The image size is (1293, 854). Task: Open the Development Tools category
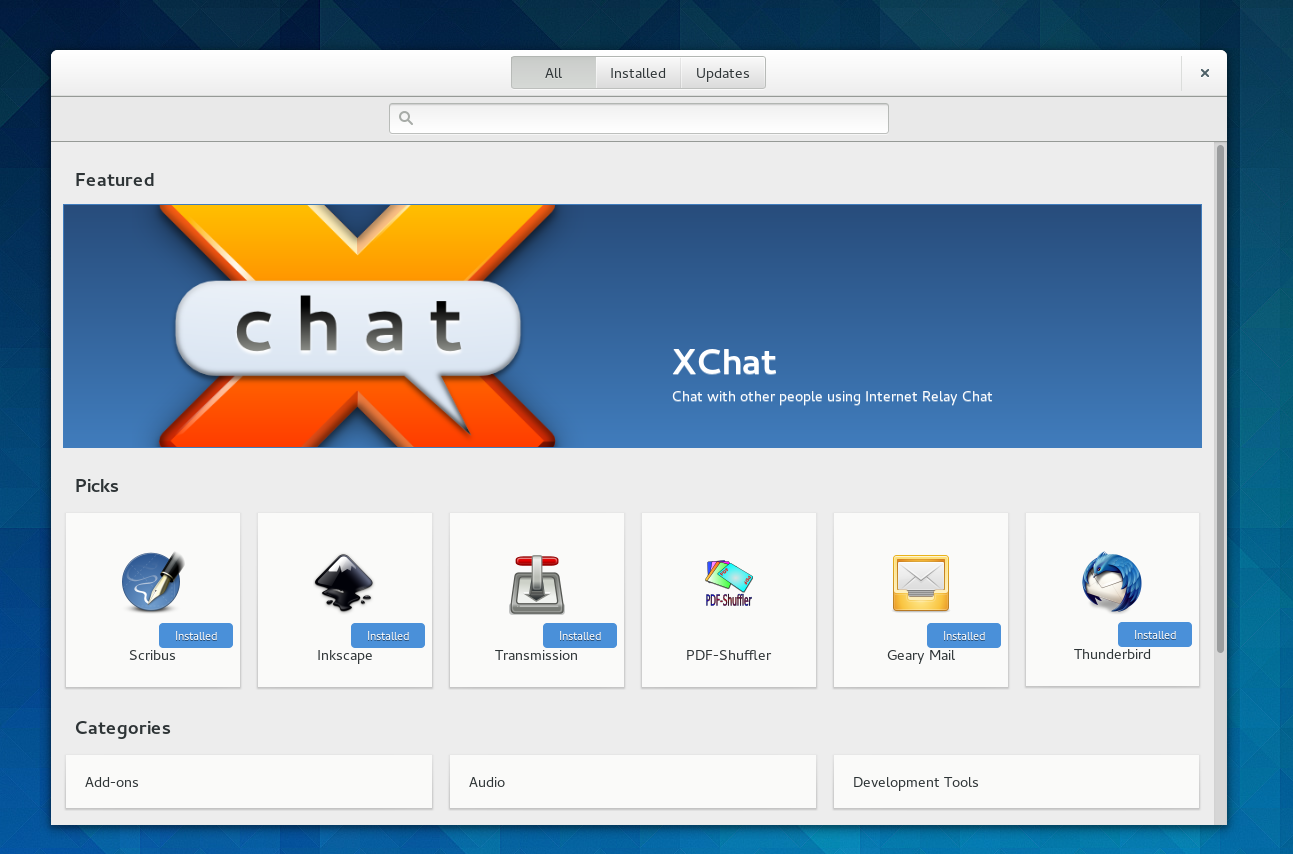1016,782
